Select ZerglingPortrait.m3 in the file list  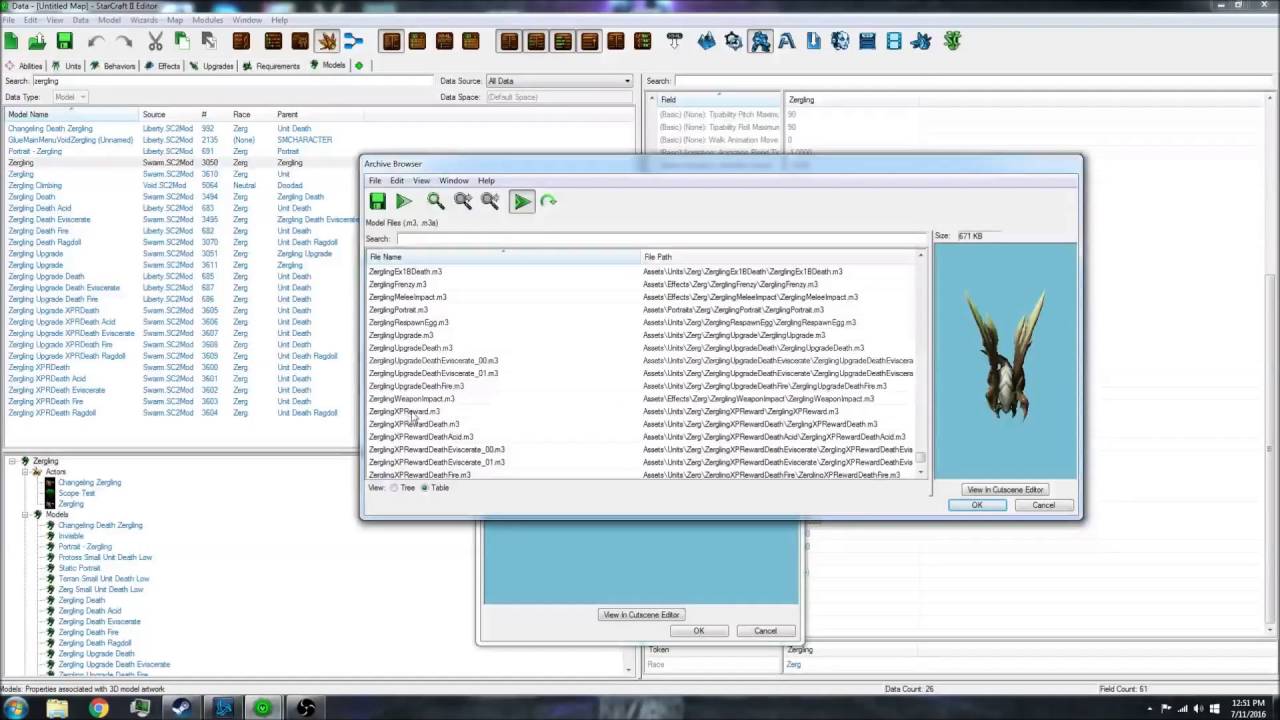click(398, 310)
